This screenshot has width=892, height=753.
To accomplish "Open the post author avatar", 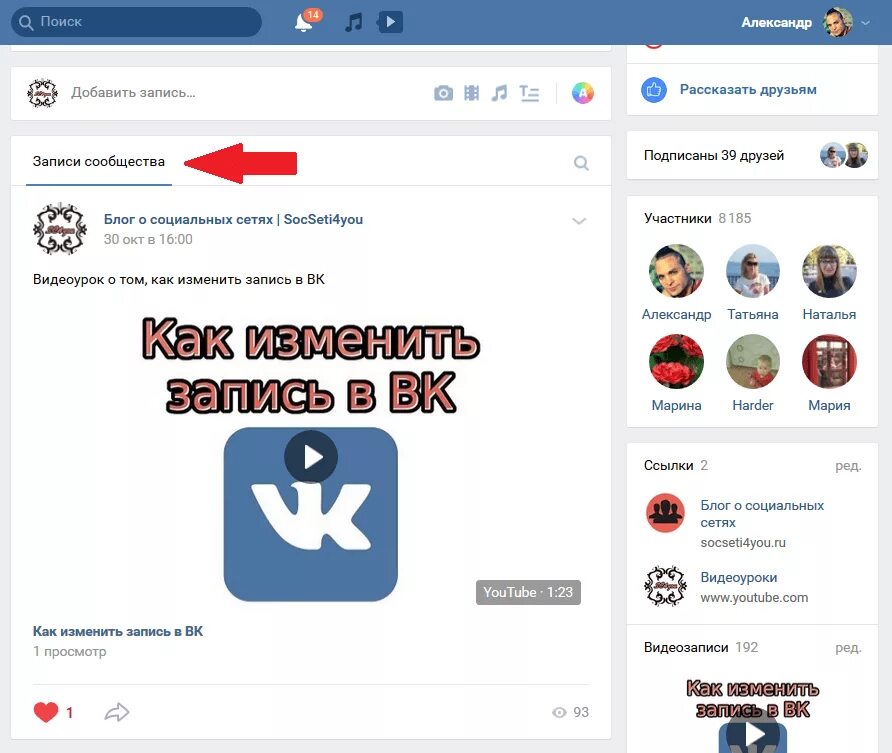I will [60, 229].
